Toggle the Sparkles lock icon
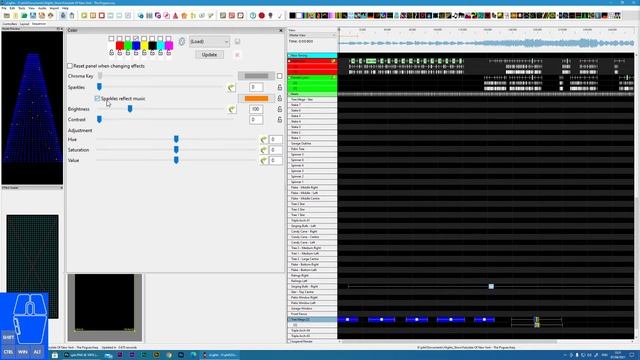 pyautogui.click(x=280, y=87)
